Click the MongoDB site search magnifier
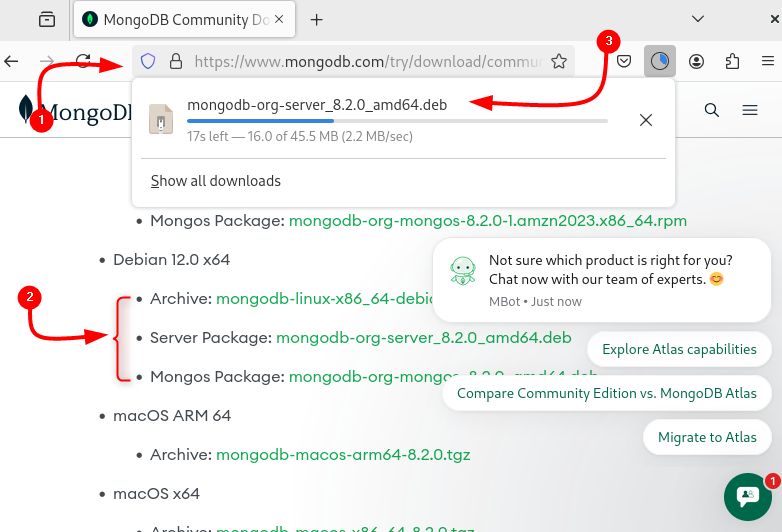 point(712,110)
